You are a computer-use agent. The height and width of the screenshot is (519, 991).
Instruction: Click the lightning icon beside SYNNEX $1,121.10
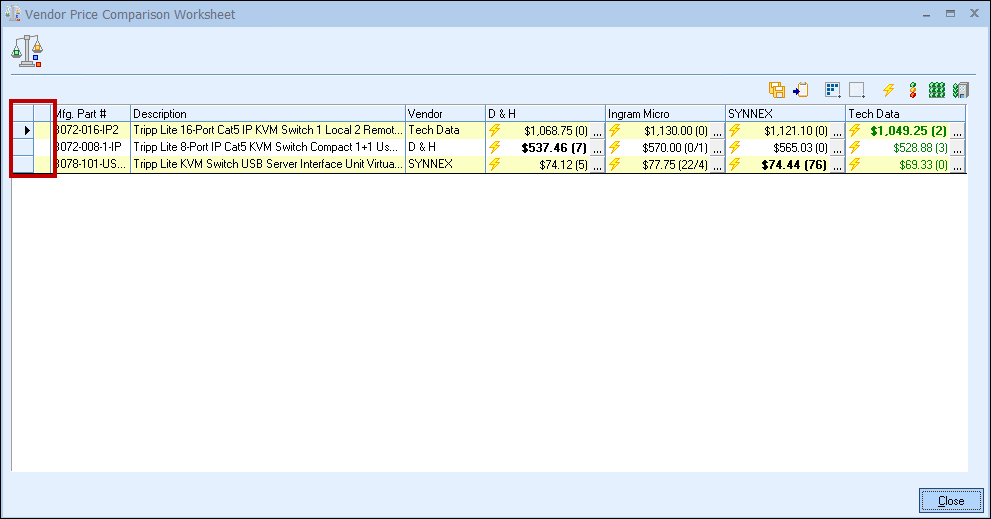click(x=734, y=130)
